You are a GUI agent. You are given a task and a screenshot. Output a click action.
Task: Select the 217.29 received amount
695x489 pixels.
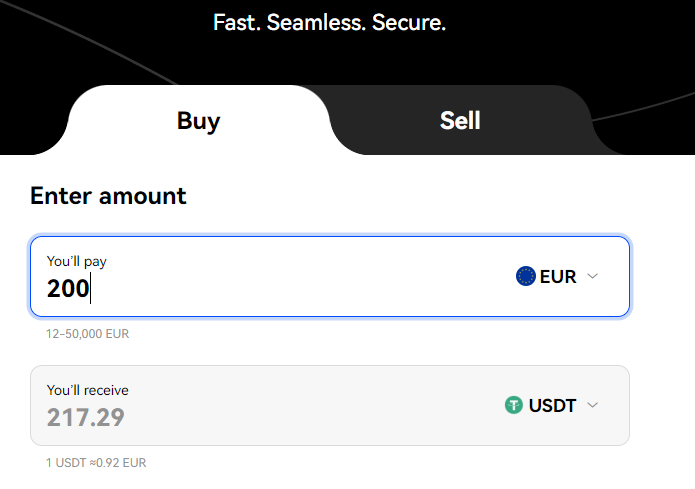86,418
